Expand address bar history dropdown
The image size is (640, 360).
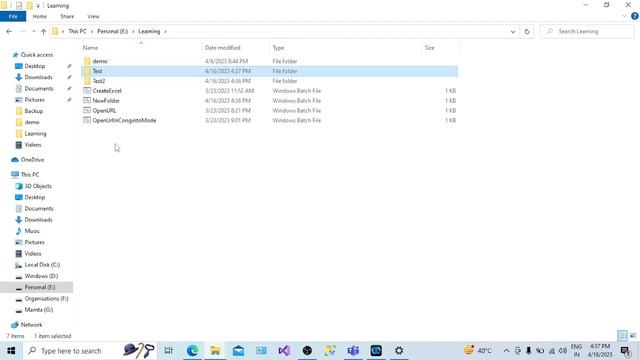pos(513,31)
